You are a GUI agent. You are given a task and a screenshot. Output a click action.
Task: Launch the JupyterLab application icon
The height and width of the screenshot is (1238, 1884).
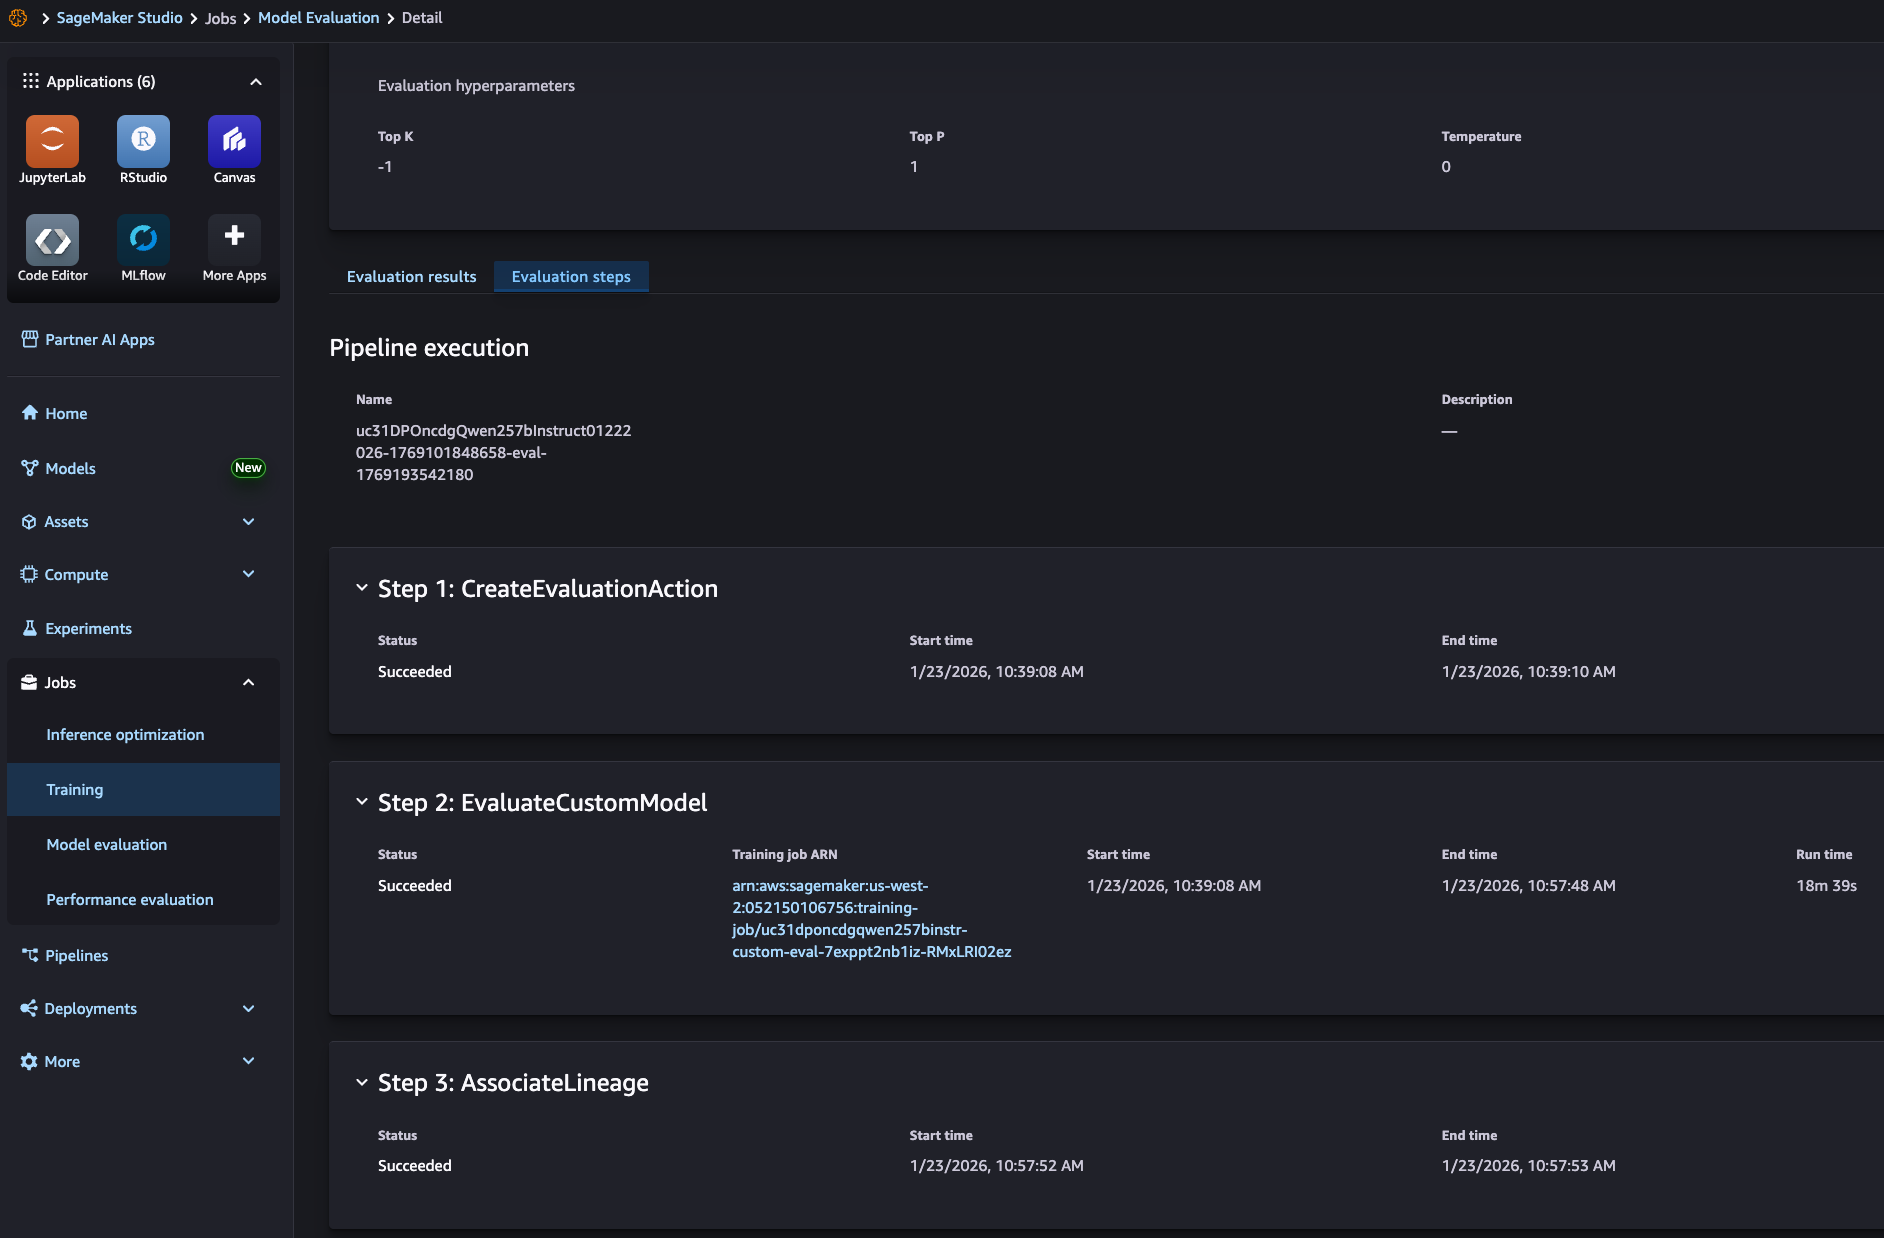click(52, 142)
